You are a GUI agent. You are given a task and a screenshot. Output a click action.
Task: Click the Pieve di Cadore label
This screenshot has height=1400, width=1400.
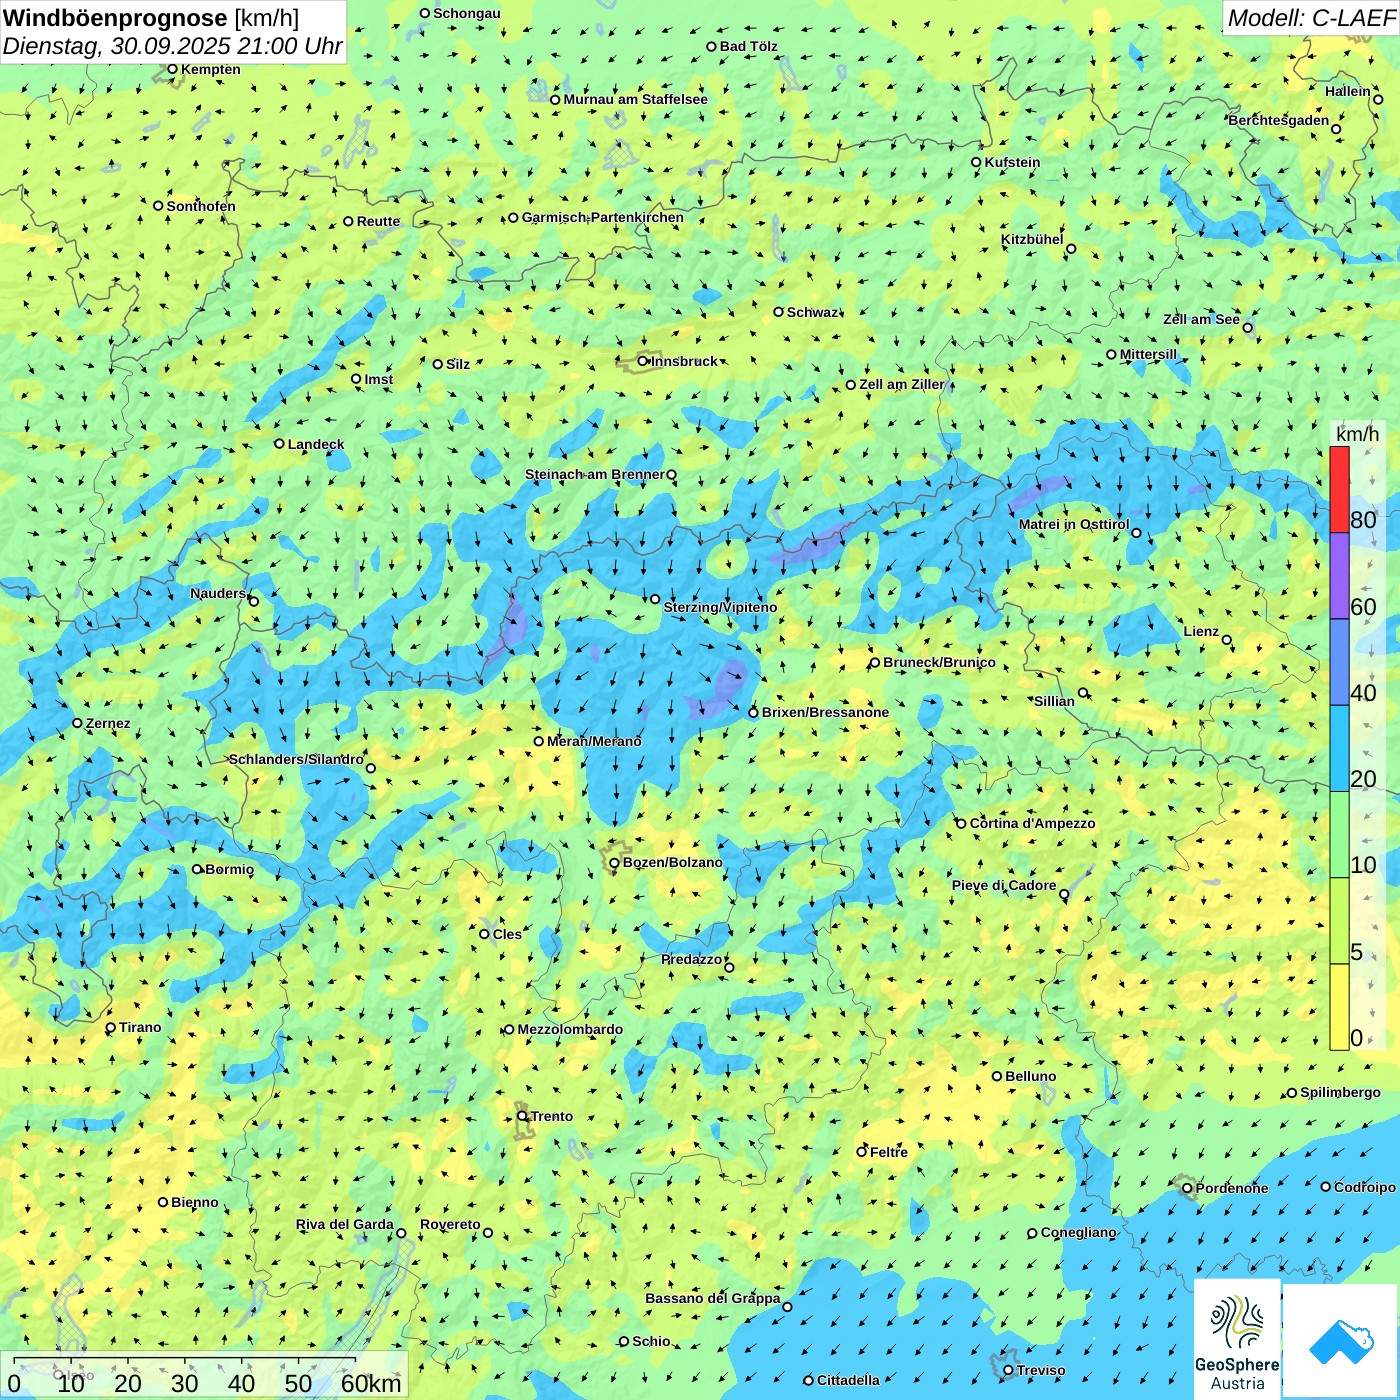(1004, 885)
